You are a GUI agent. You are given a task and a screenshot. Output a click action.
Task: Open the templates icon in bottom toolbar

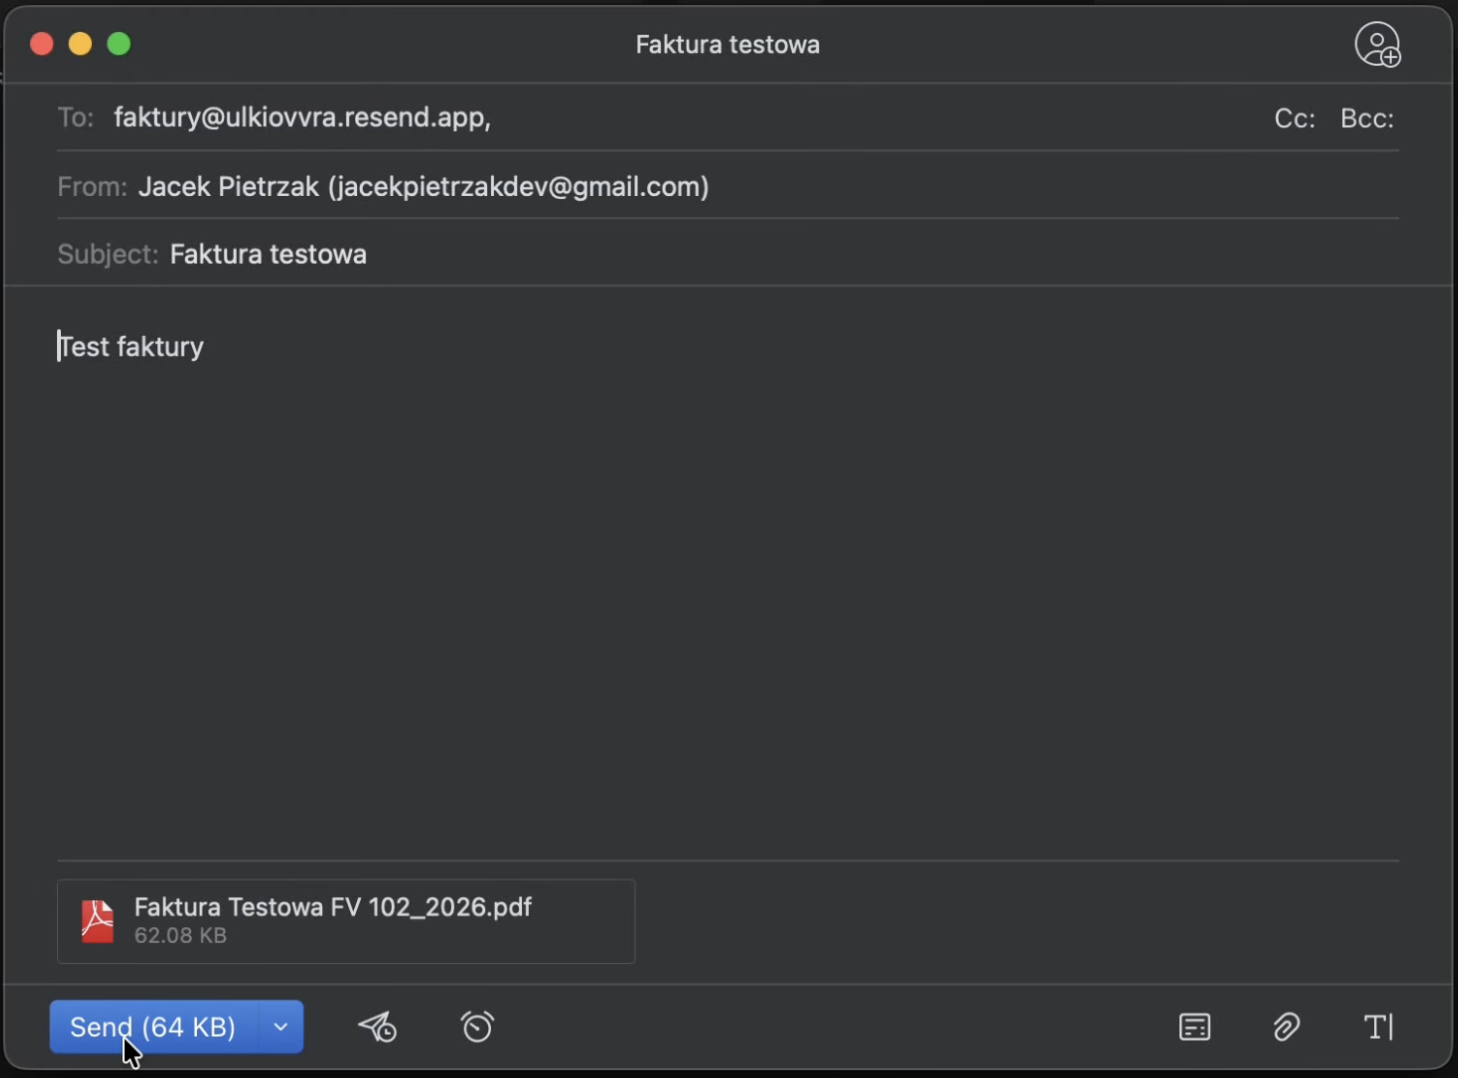point(1195,1027)
